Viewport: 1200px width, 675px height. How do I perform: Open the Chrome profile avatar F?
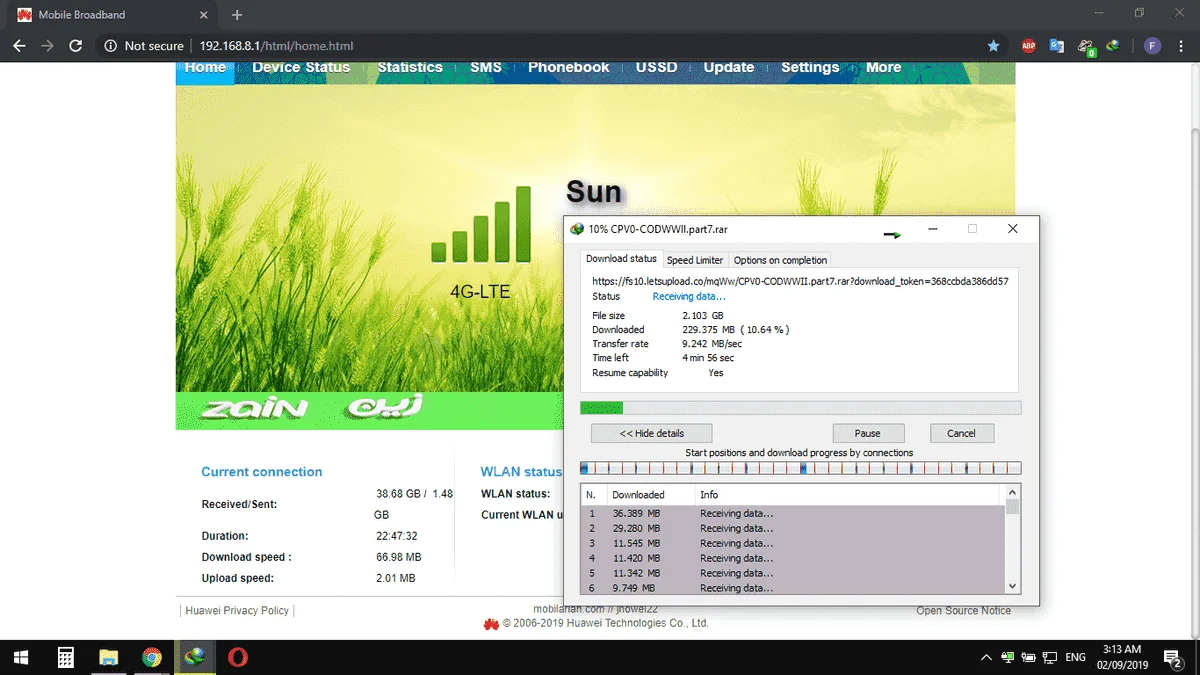click(1153, 46)
